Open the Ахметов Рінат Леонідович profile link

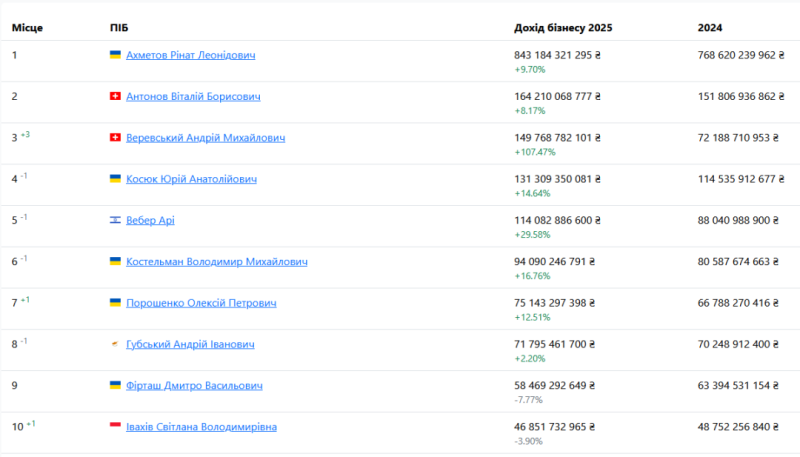[x=190, y=55]
